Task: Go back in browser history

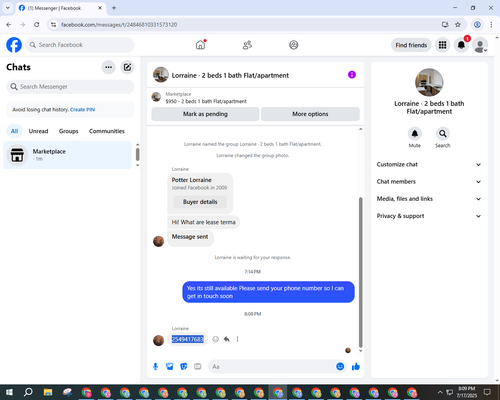Action: click(x=9, y=25)
